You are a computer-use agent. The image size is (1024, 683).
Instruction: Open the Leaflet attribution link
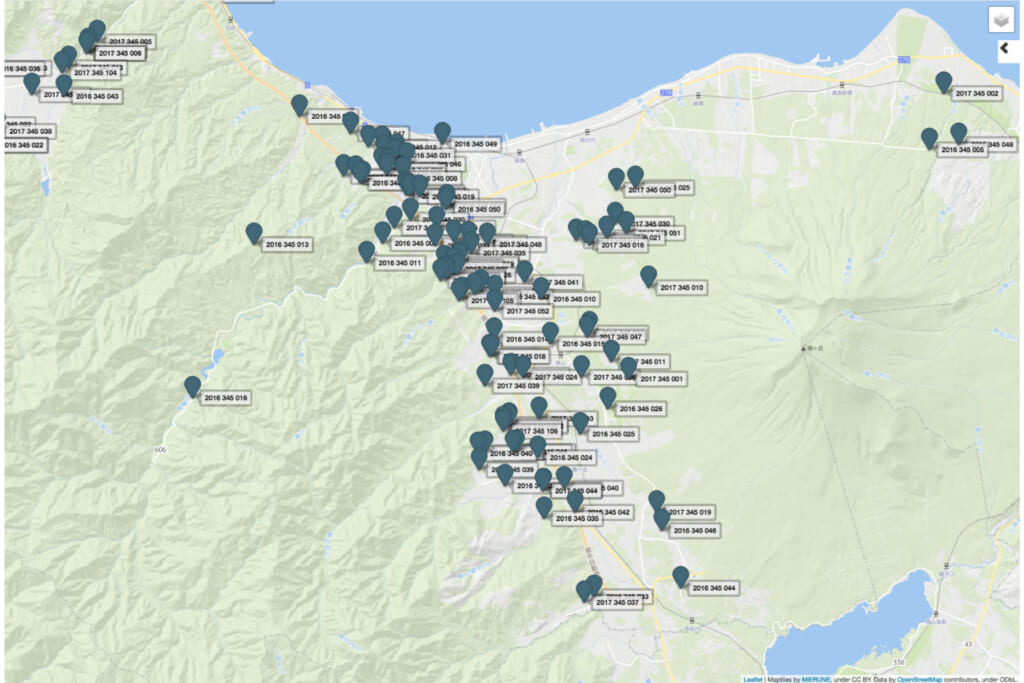tap(753, 678)
